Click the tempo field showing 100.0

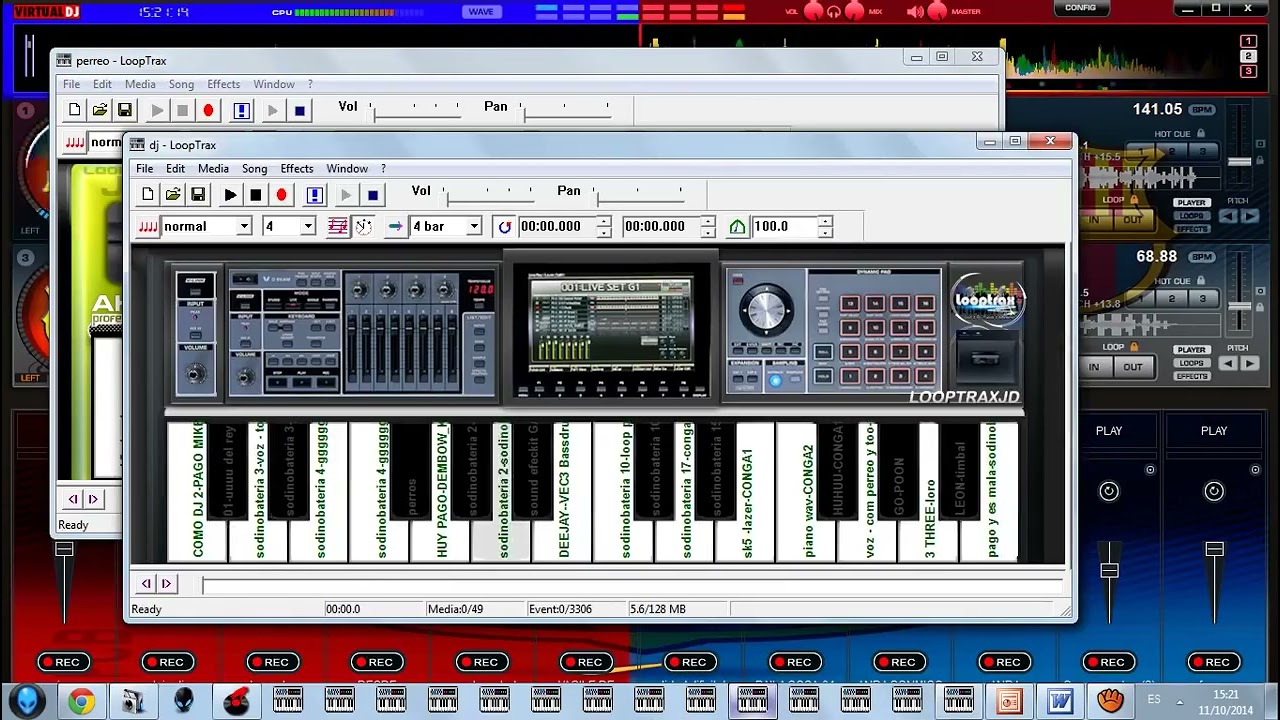pos(784,227)
